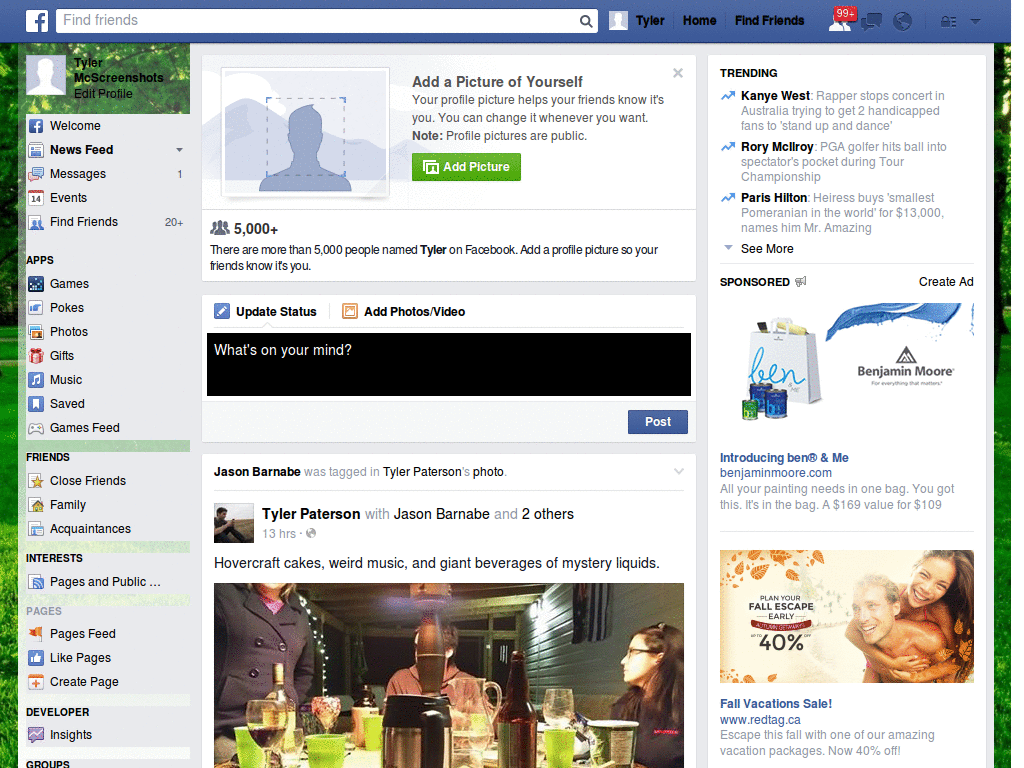
Task: Click the Fall Escape vacation ad image
Action: (846, 616)
